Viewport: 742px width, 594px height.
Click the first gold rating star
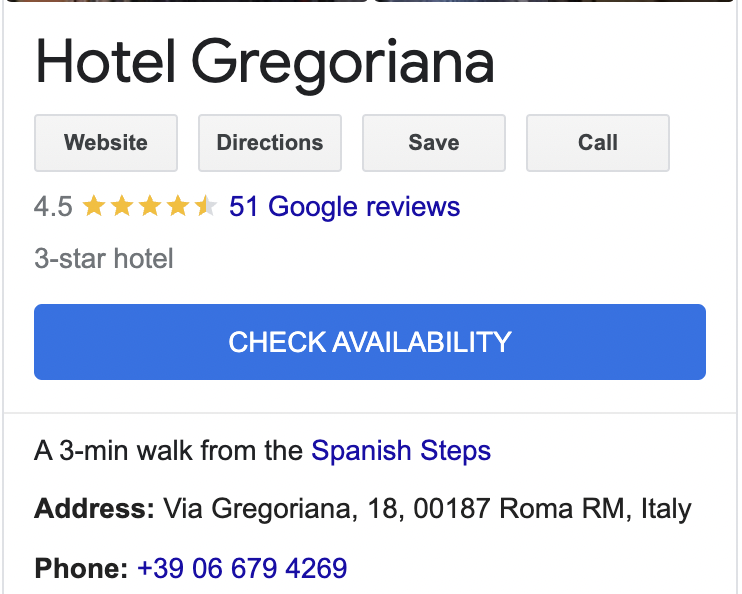[94, 207]
